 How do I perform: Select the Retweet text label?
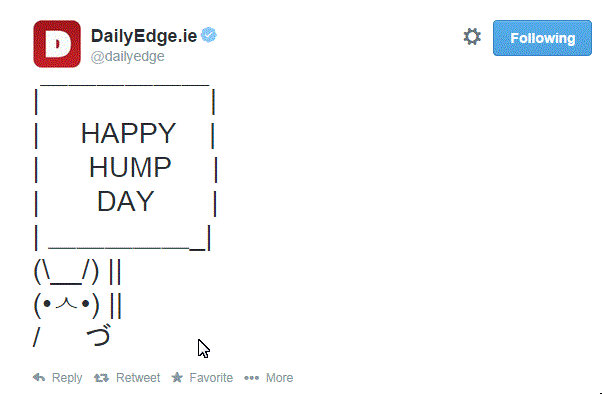(138, 378)
